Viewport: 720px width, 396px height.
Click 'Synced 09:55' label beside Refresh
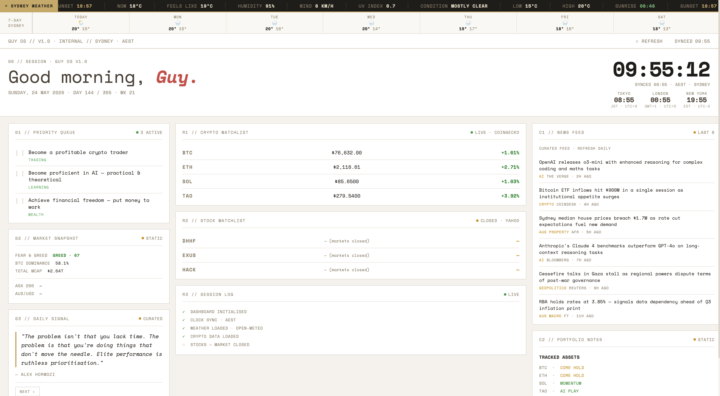click(692, 41)
